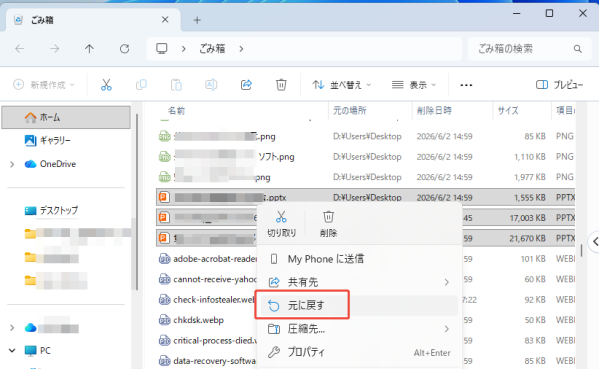Viewport: 599px width, 369px height.
Task: Select the cannot-receive-yahoo file
Action: coord(215,279)
